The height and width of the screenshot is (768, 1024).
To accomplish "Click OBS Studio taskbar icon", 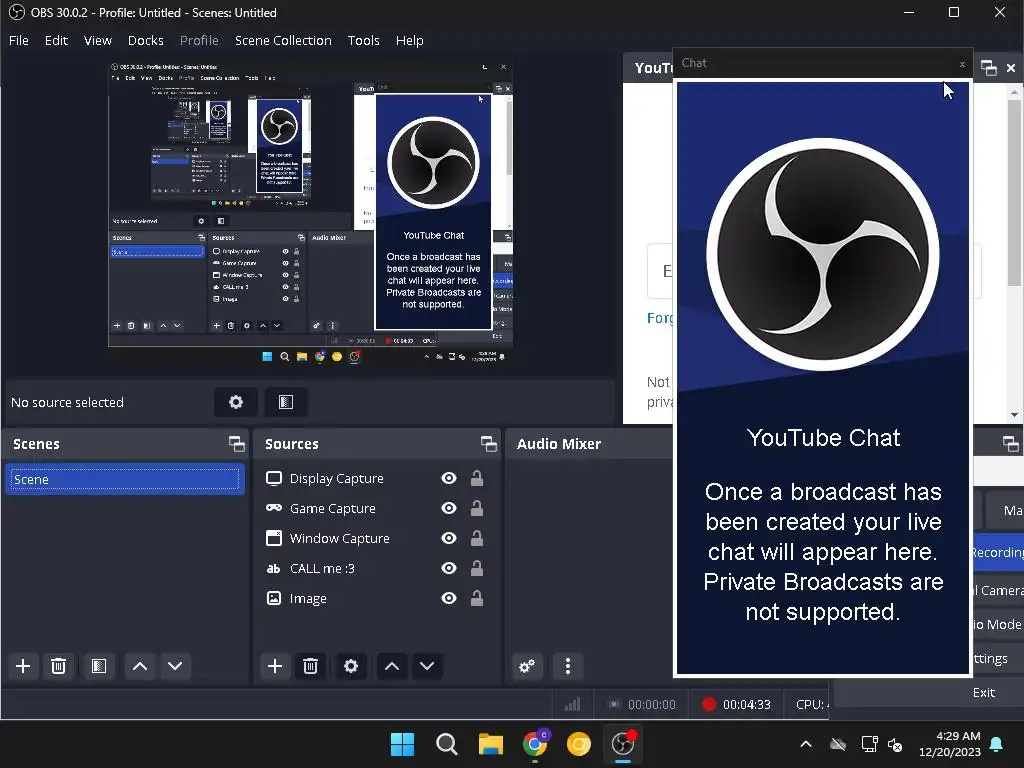I will coord(623,744).
